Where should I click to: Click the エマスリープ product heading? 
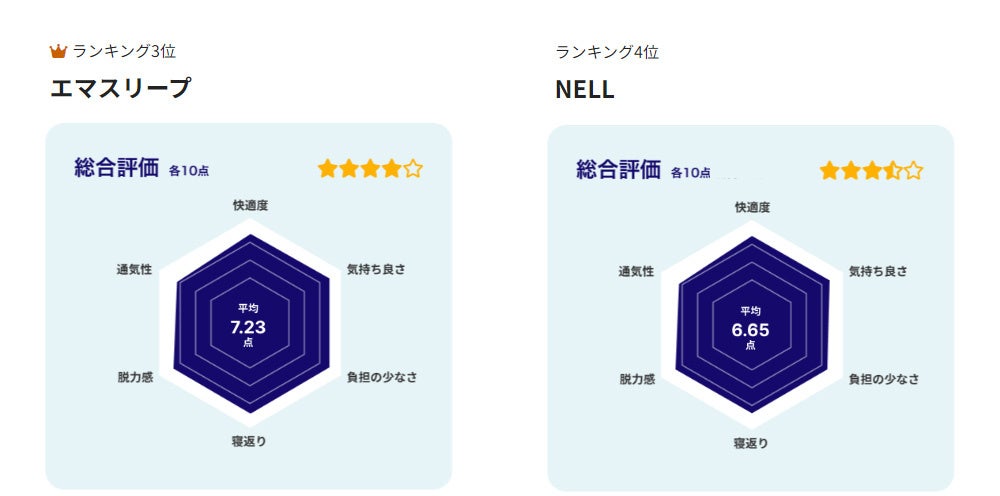click(x=120, y=89)
